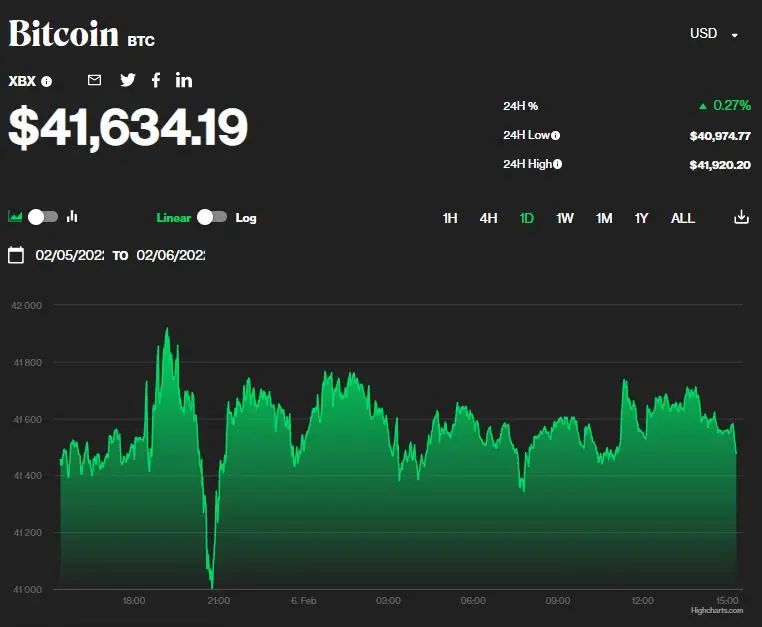Screen dimensions: 762x627
Task: Select the area chart icon
Action: point(15,216)
